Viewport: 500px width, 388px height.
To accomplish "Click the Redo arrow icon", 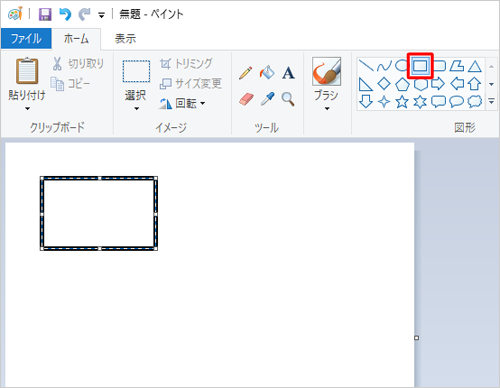I will 84,14.
